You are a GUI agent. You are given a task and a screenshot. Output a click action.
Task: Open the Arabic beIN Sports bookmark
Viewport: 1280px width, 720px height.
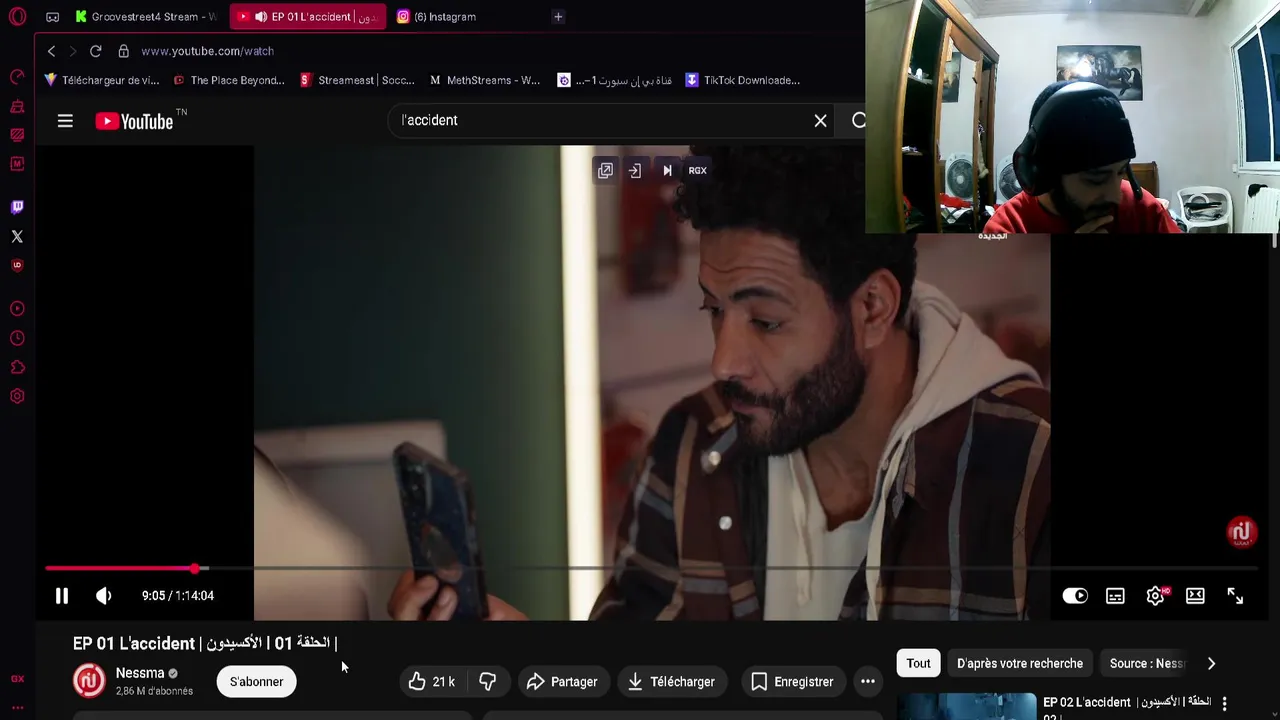[x=615, y=80]
